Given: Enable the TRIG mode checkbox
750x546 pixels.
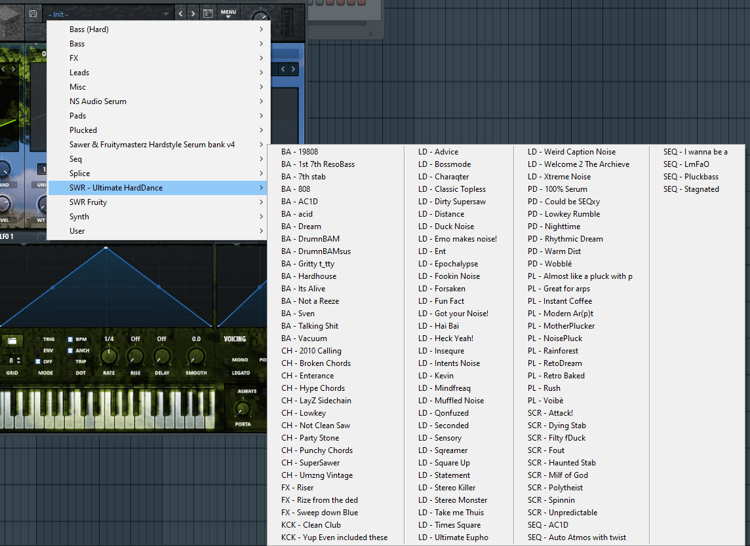Looking at the screenshot, I should click(38, 339).
